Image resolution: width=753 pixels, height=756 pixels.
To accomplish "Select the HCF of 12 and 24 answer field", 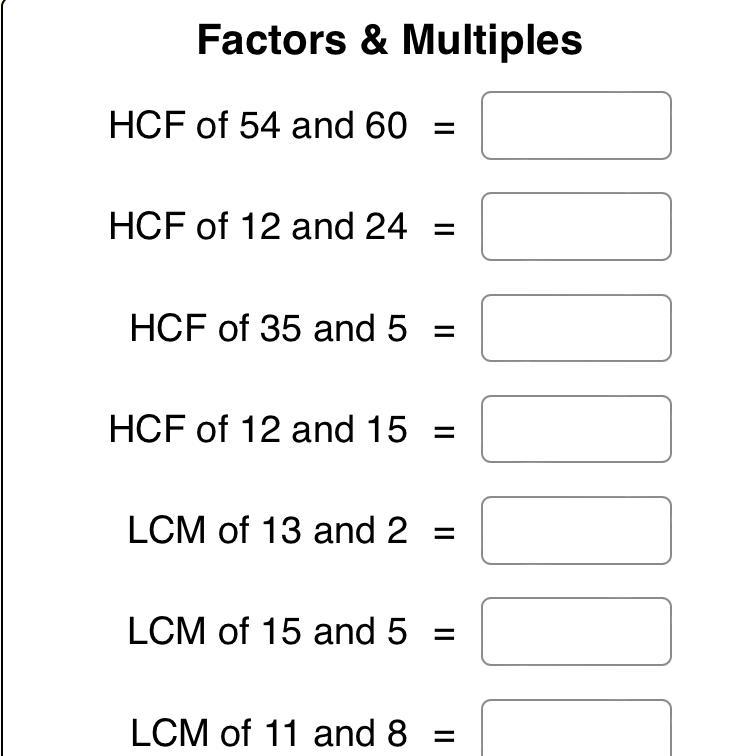I will click(576, 227).
